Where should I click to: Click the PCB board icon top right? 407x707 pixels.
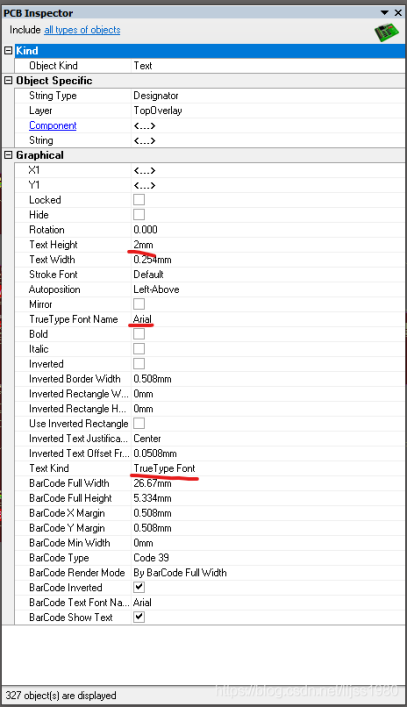coord(387,32)
